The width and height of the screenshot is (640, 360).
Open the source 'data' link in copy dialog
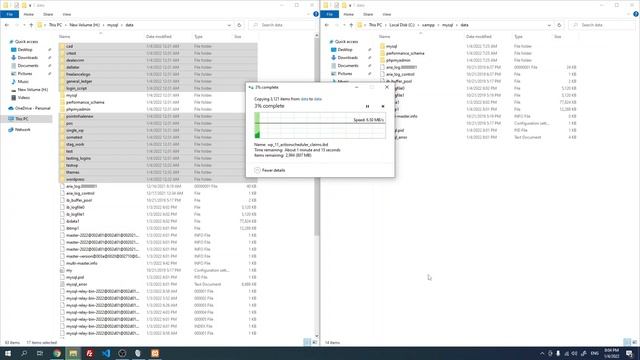304,99
